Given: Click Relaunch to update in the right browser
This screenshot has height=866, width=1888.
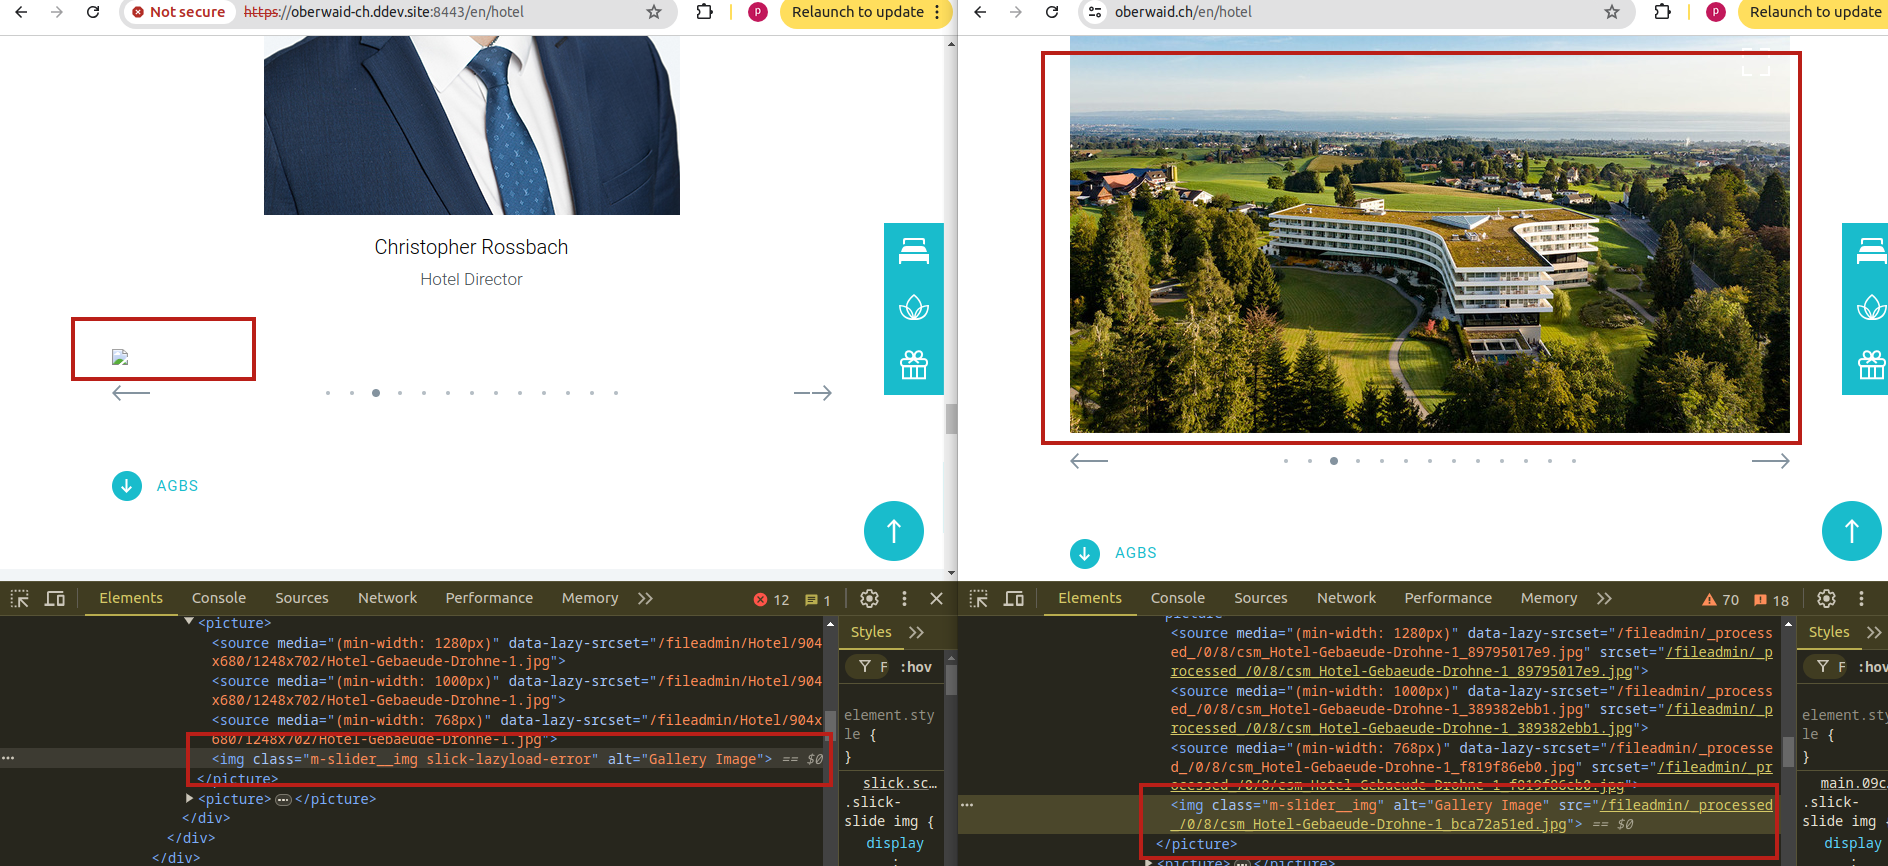Looking at the screenshot, I should [x=1815, y=12].
